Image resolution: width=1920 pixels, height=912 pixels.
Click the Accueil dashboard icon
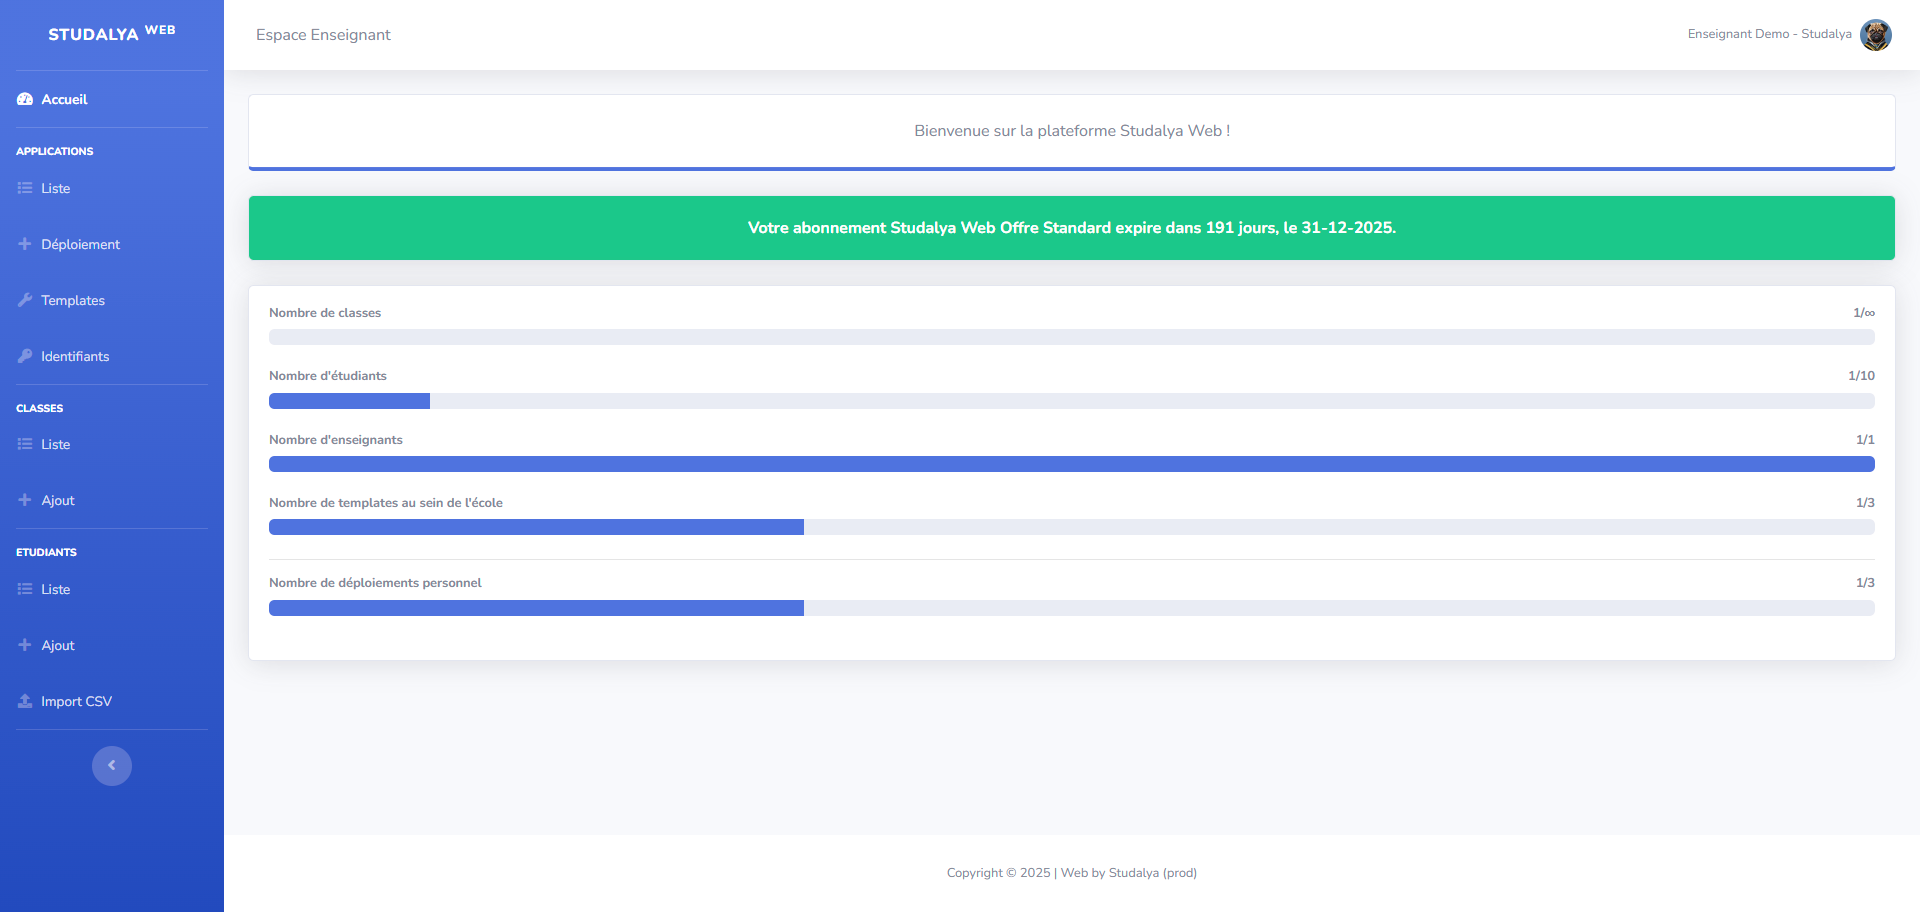[25, 99]
